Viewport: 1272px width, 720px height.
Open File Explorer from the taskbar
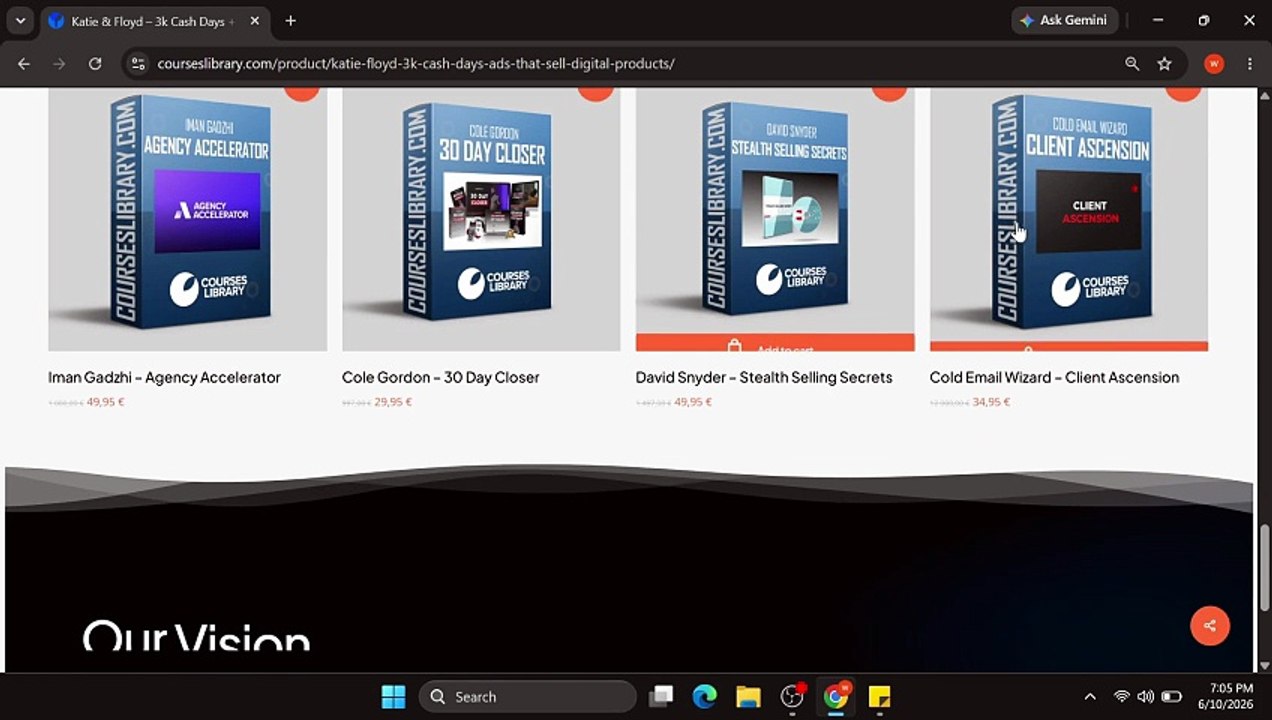point(748,697)
